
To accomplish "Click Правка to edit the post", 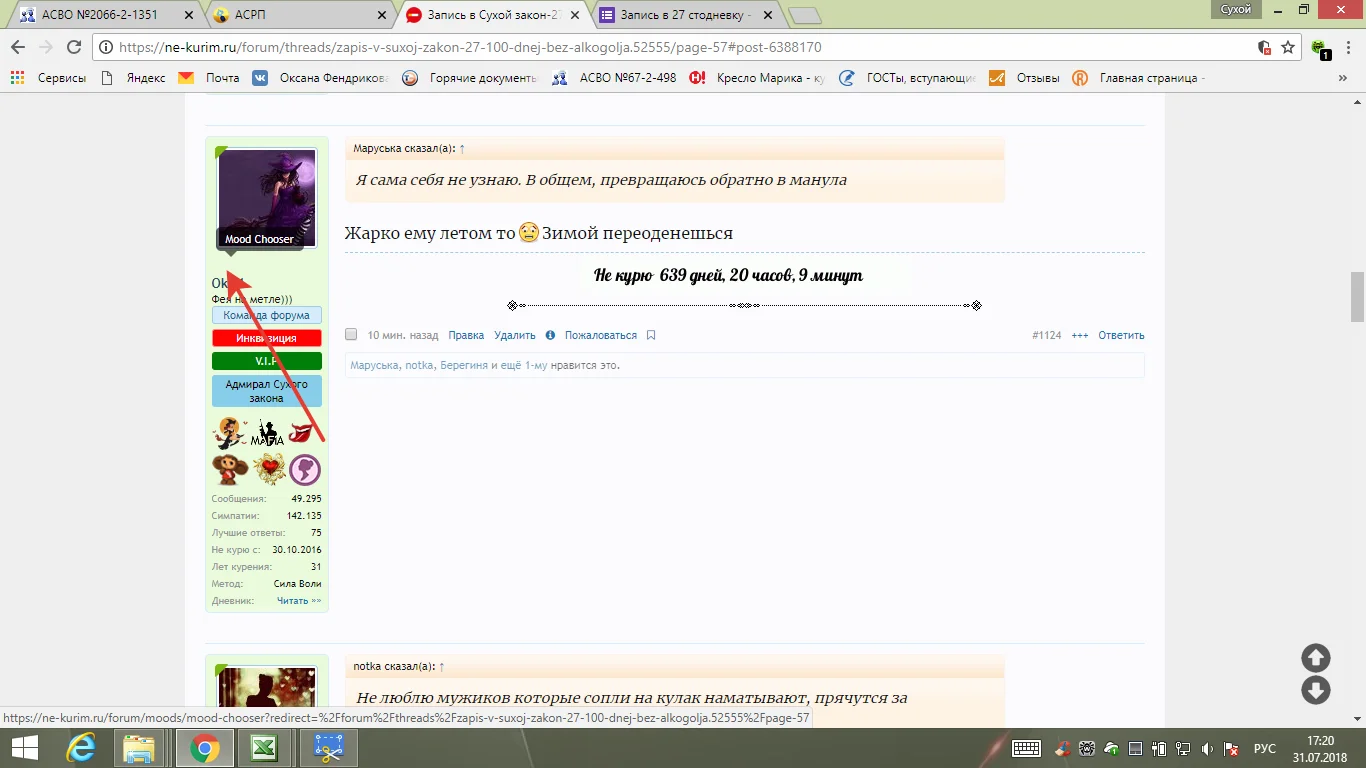I will tap(466, 336).
